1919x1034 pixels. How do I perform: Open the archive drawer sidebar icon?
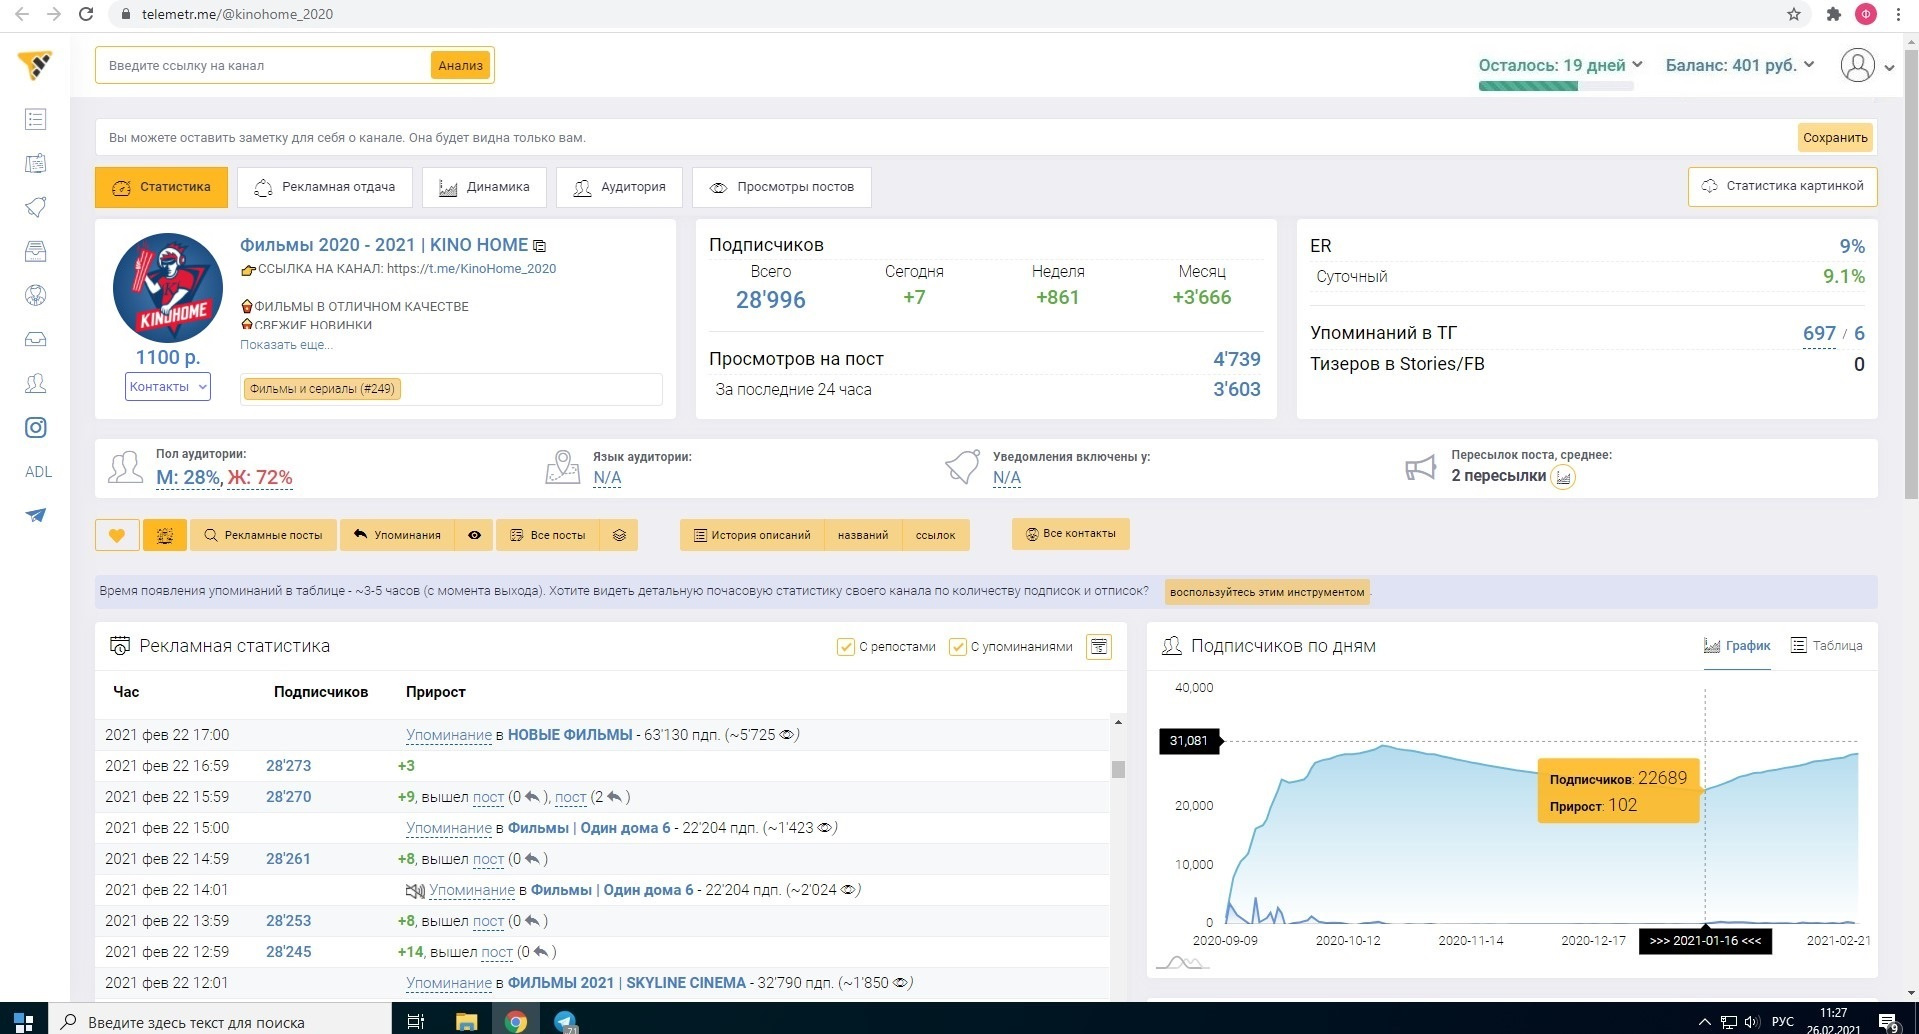[x=35, y=251]
